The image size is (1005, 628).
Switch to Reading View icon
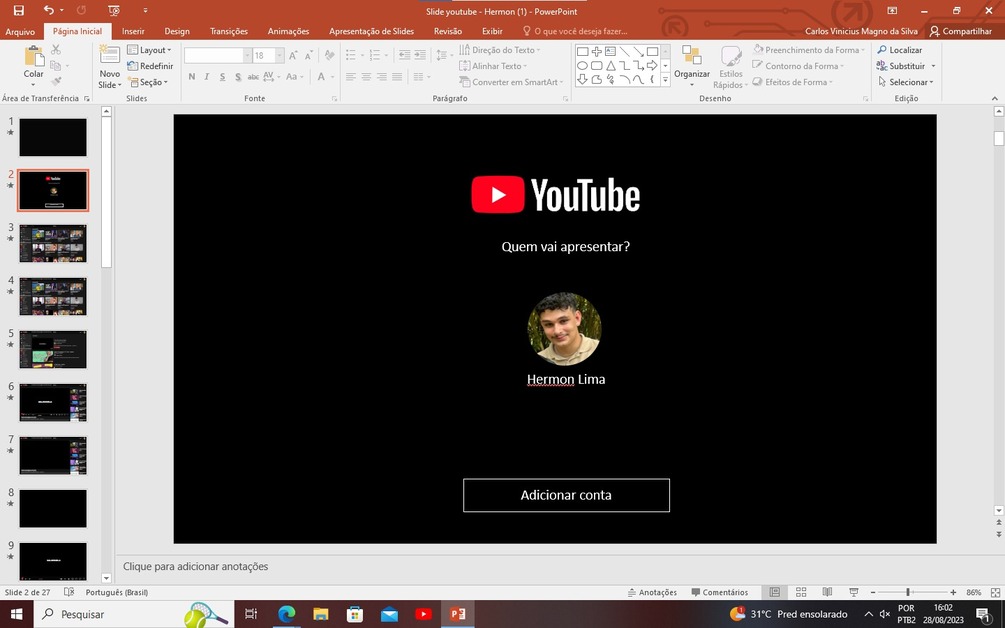[827, 592]
